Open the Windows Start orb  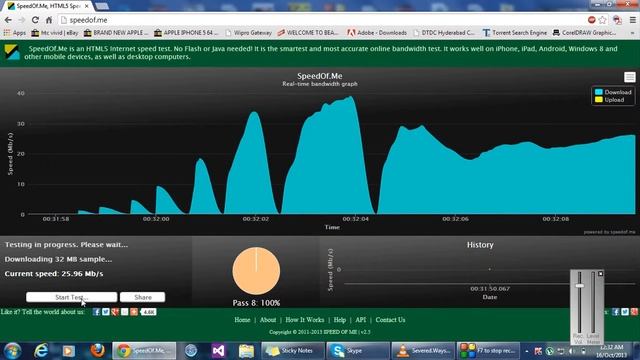12,351
